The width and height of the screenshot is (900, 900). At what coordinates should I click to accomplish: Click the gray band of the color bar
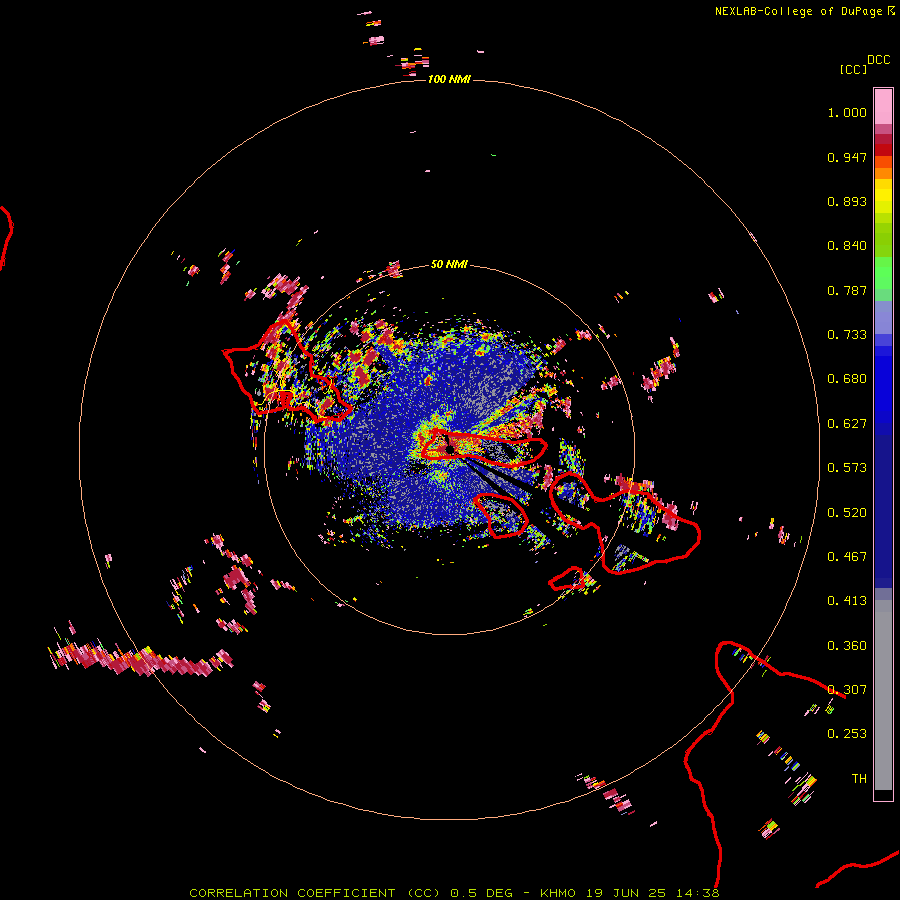coord(883,695)
